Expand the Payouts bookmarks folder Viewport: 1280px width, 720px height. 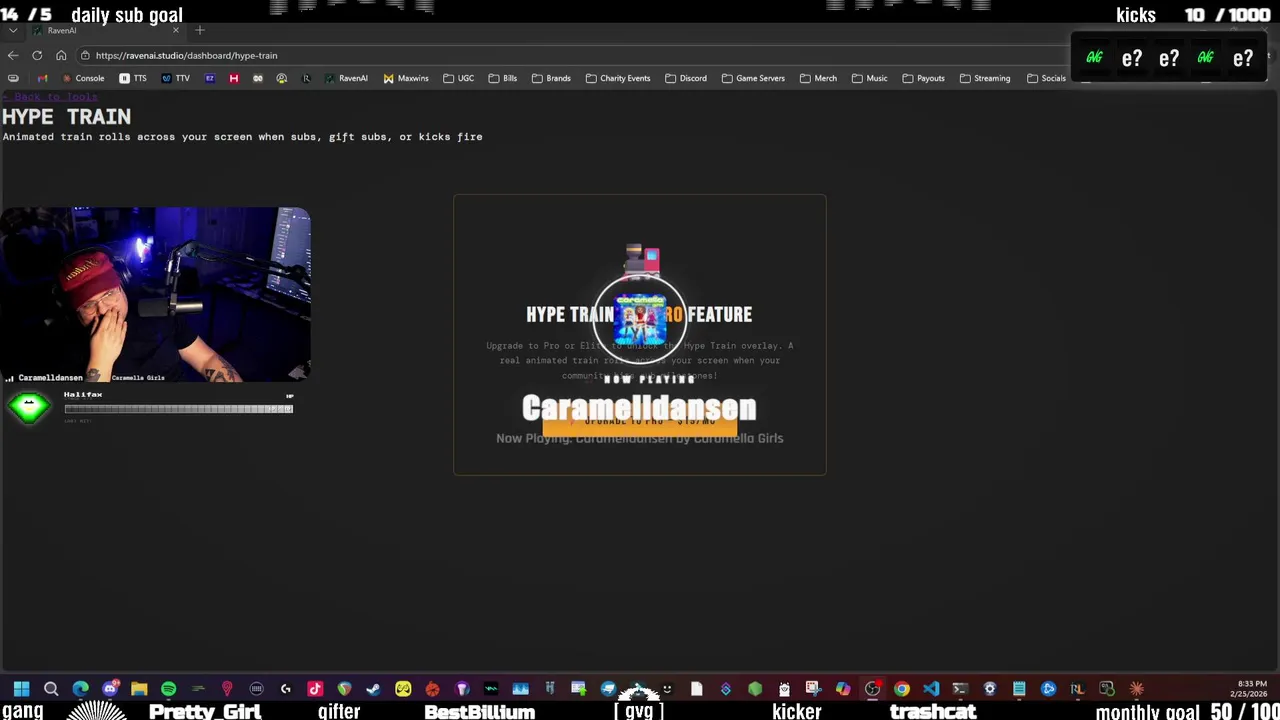point(923,78)
